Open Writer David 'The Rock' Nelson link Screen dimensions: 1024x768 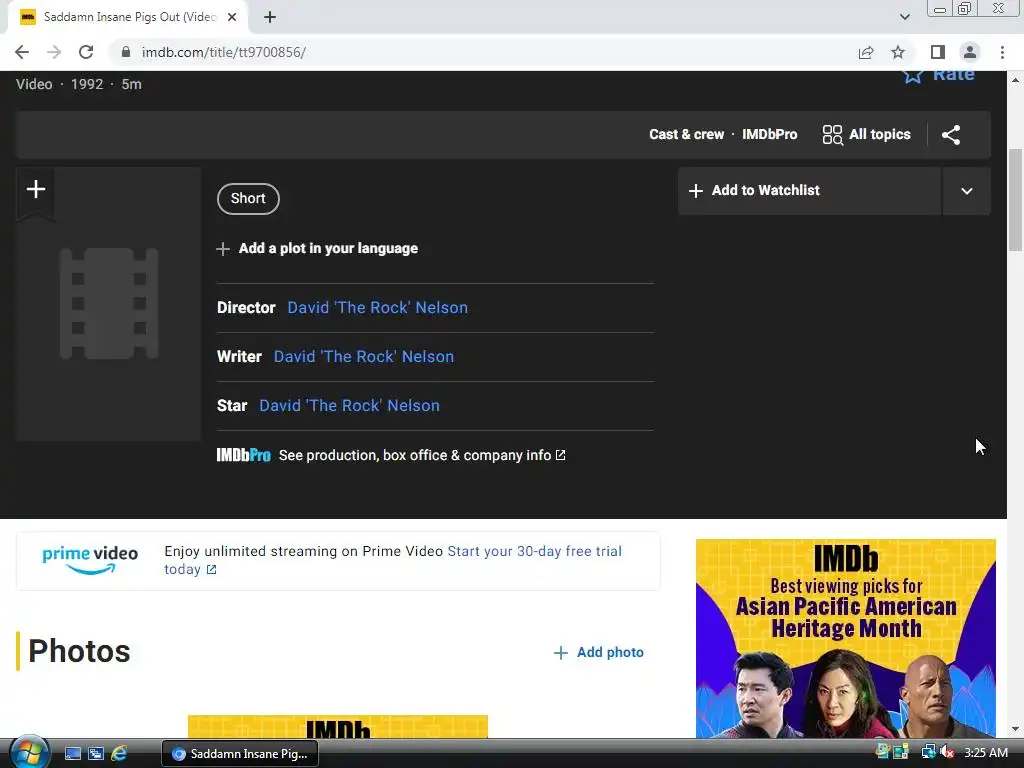click(x=364, y=357)
